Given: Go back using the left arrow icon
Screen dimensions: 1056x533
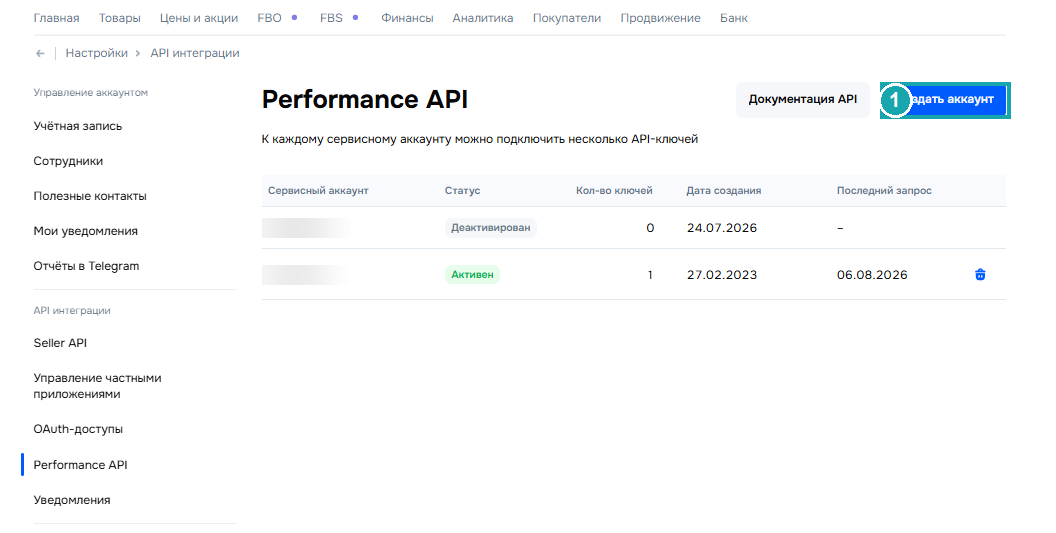Looking at the screenshot, I should tap(40, 53).
